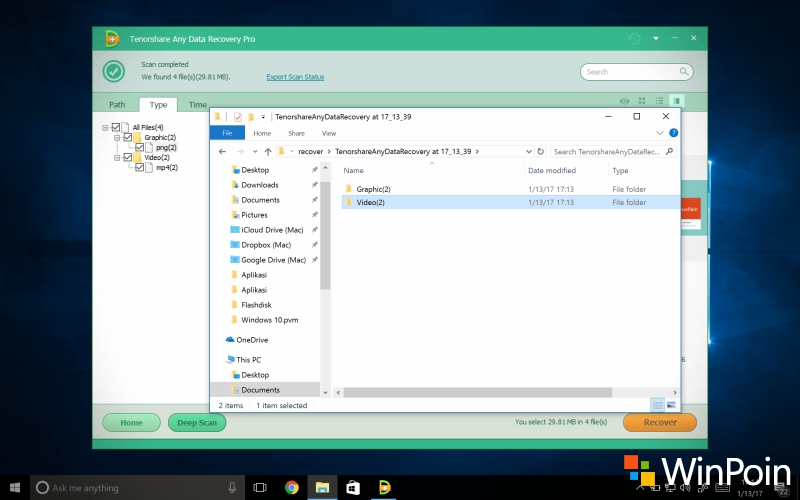Open the Export Scan Status link
The width and height of the screenshot is (800, 500).
(x=295, y=77)
